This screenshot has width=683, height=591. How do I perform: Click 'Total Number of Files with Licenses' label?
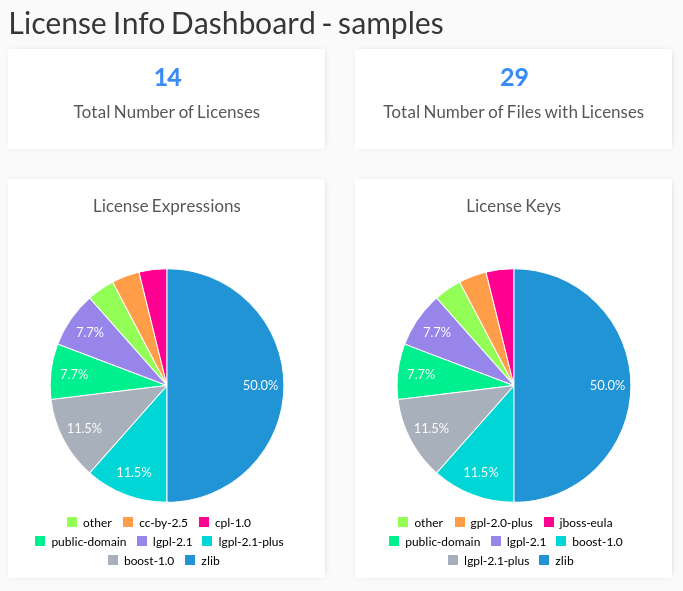pyautogui.click(x=514, y=112)
